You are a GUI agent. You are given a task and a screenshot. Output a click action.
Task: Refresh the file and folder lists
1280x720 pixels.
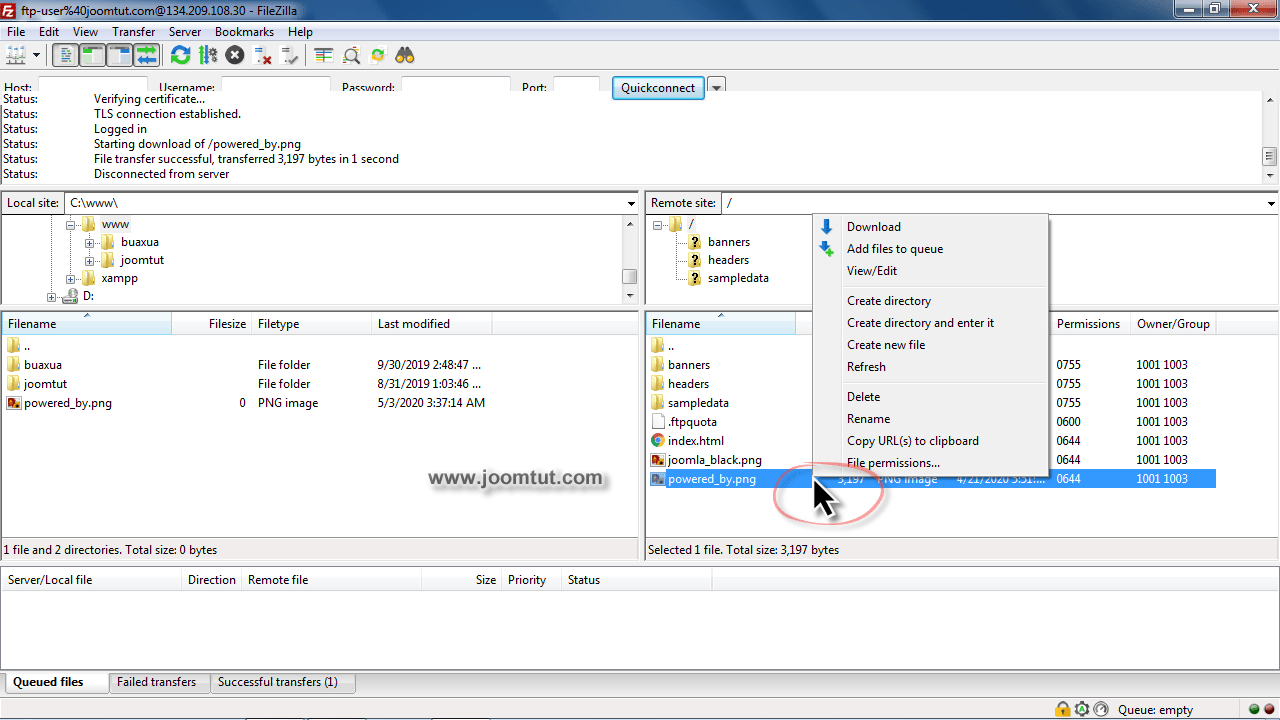(180, 55)
